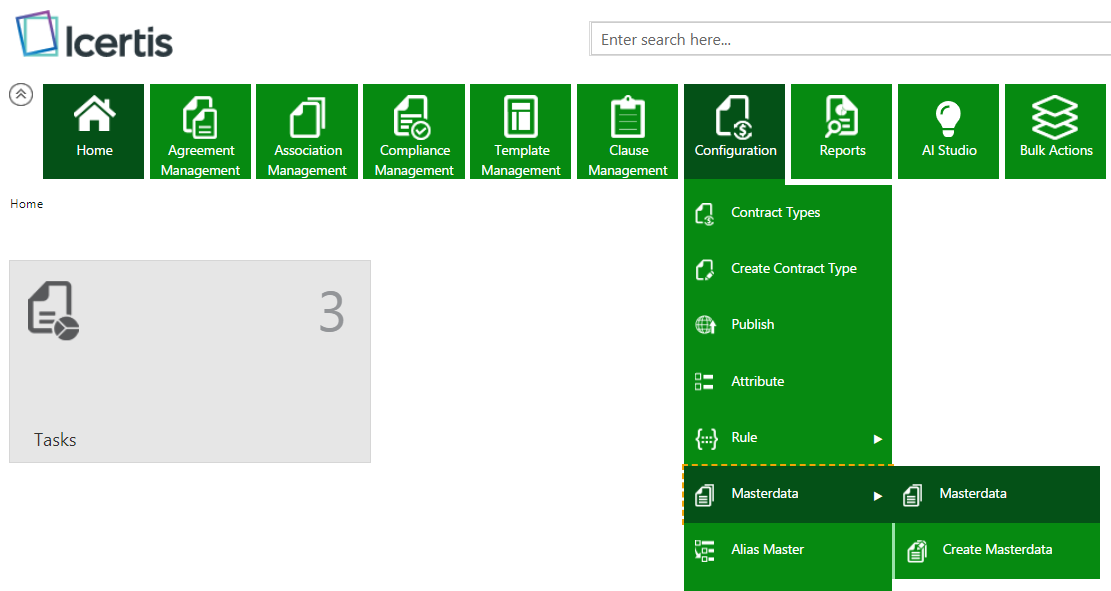Click the search input field

point(850,40)
